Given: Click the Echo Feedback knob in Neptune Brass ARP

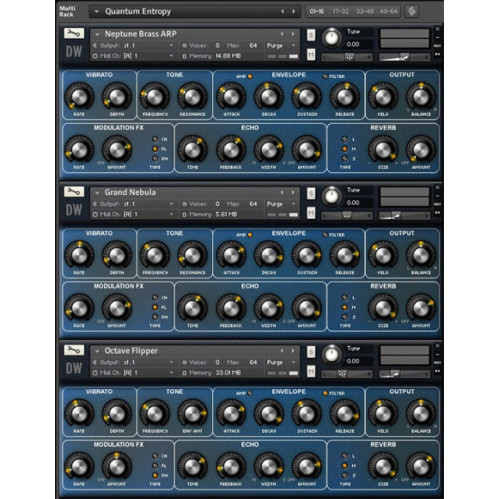Looking at the screenshot, I should click(x=231, y=150).
